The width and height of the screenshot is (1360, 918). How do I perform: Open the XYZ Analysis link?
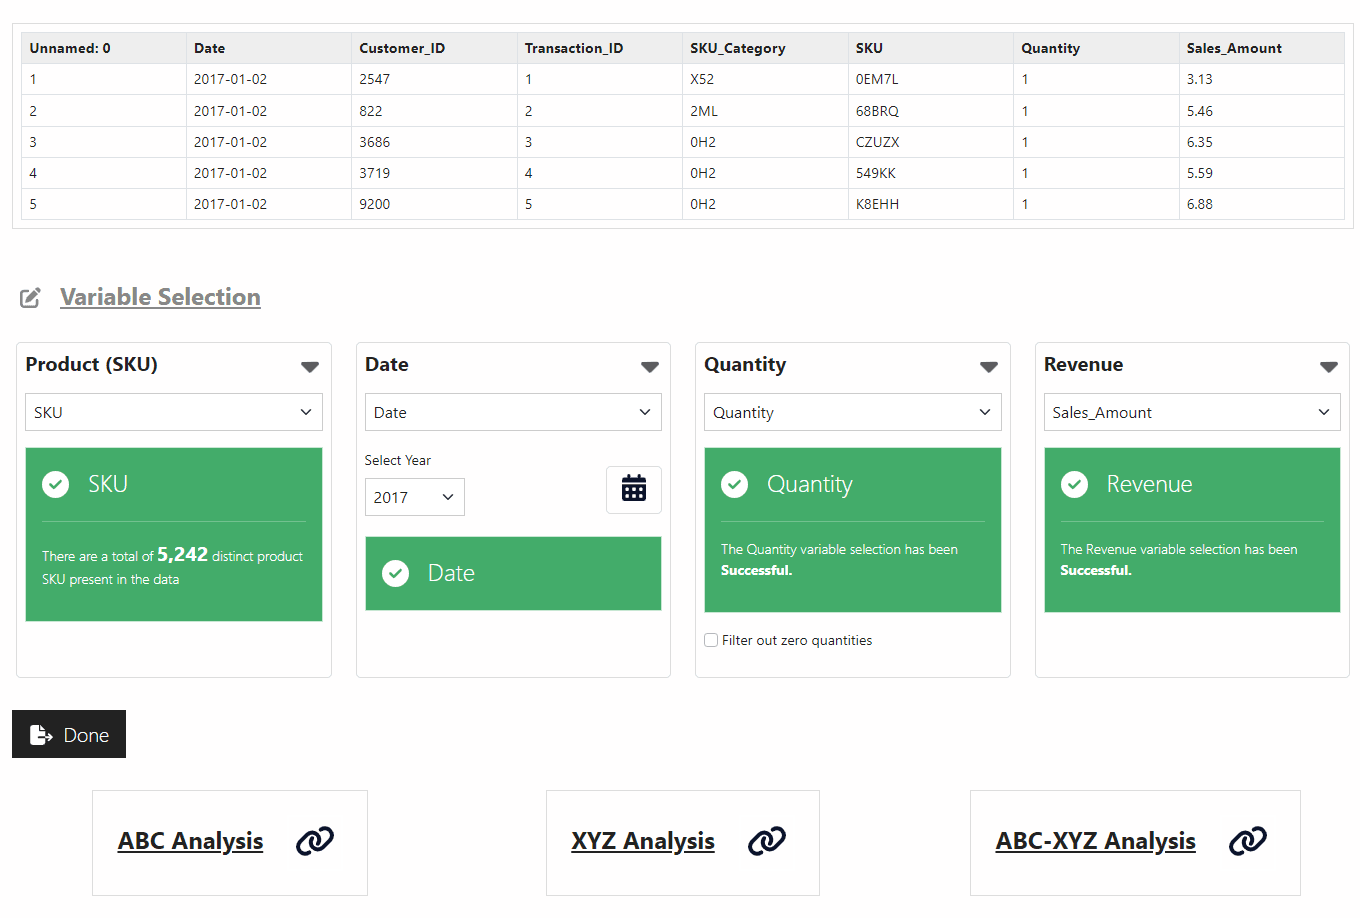[x=642, y=841]
